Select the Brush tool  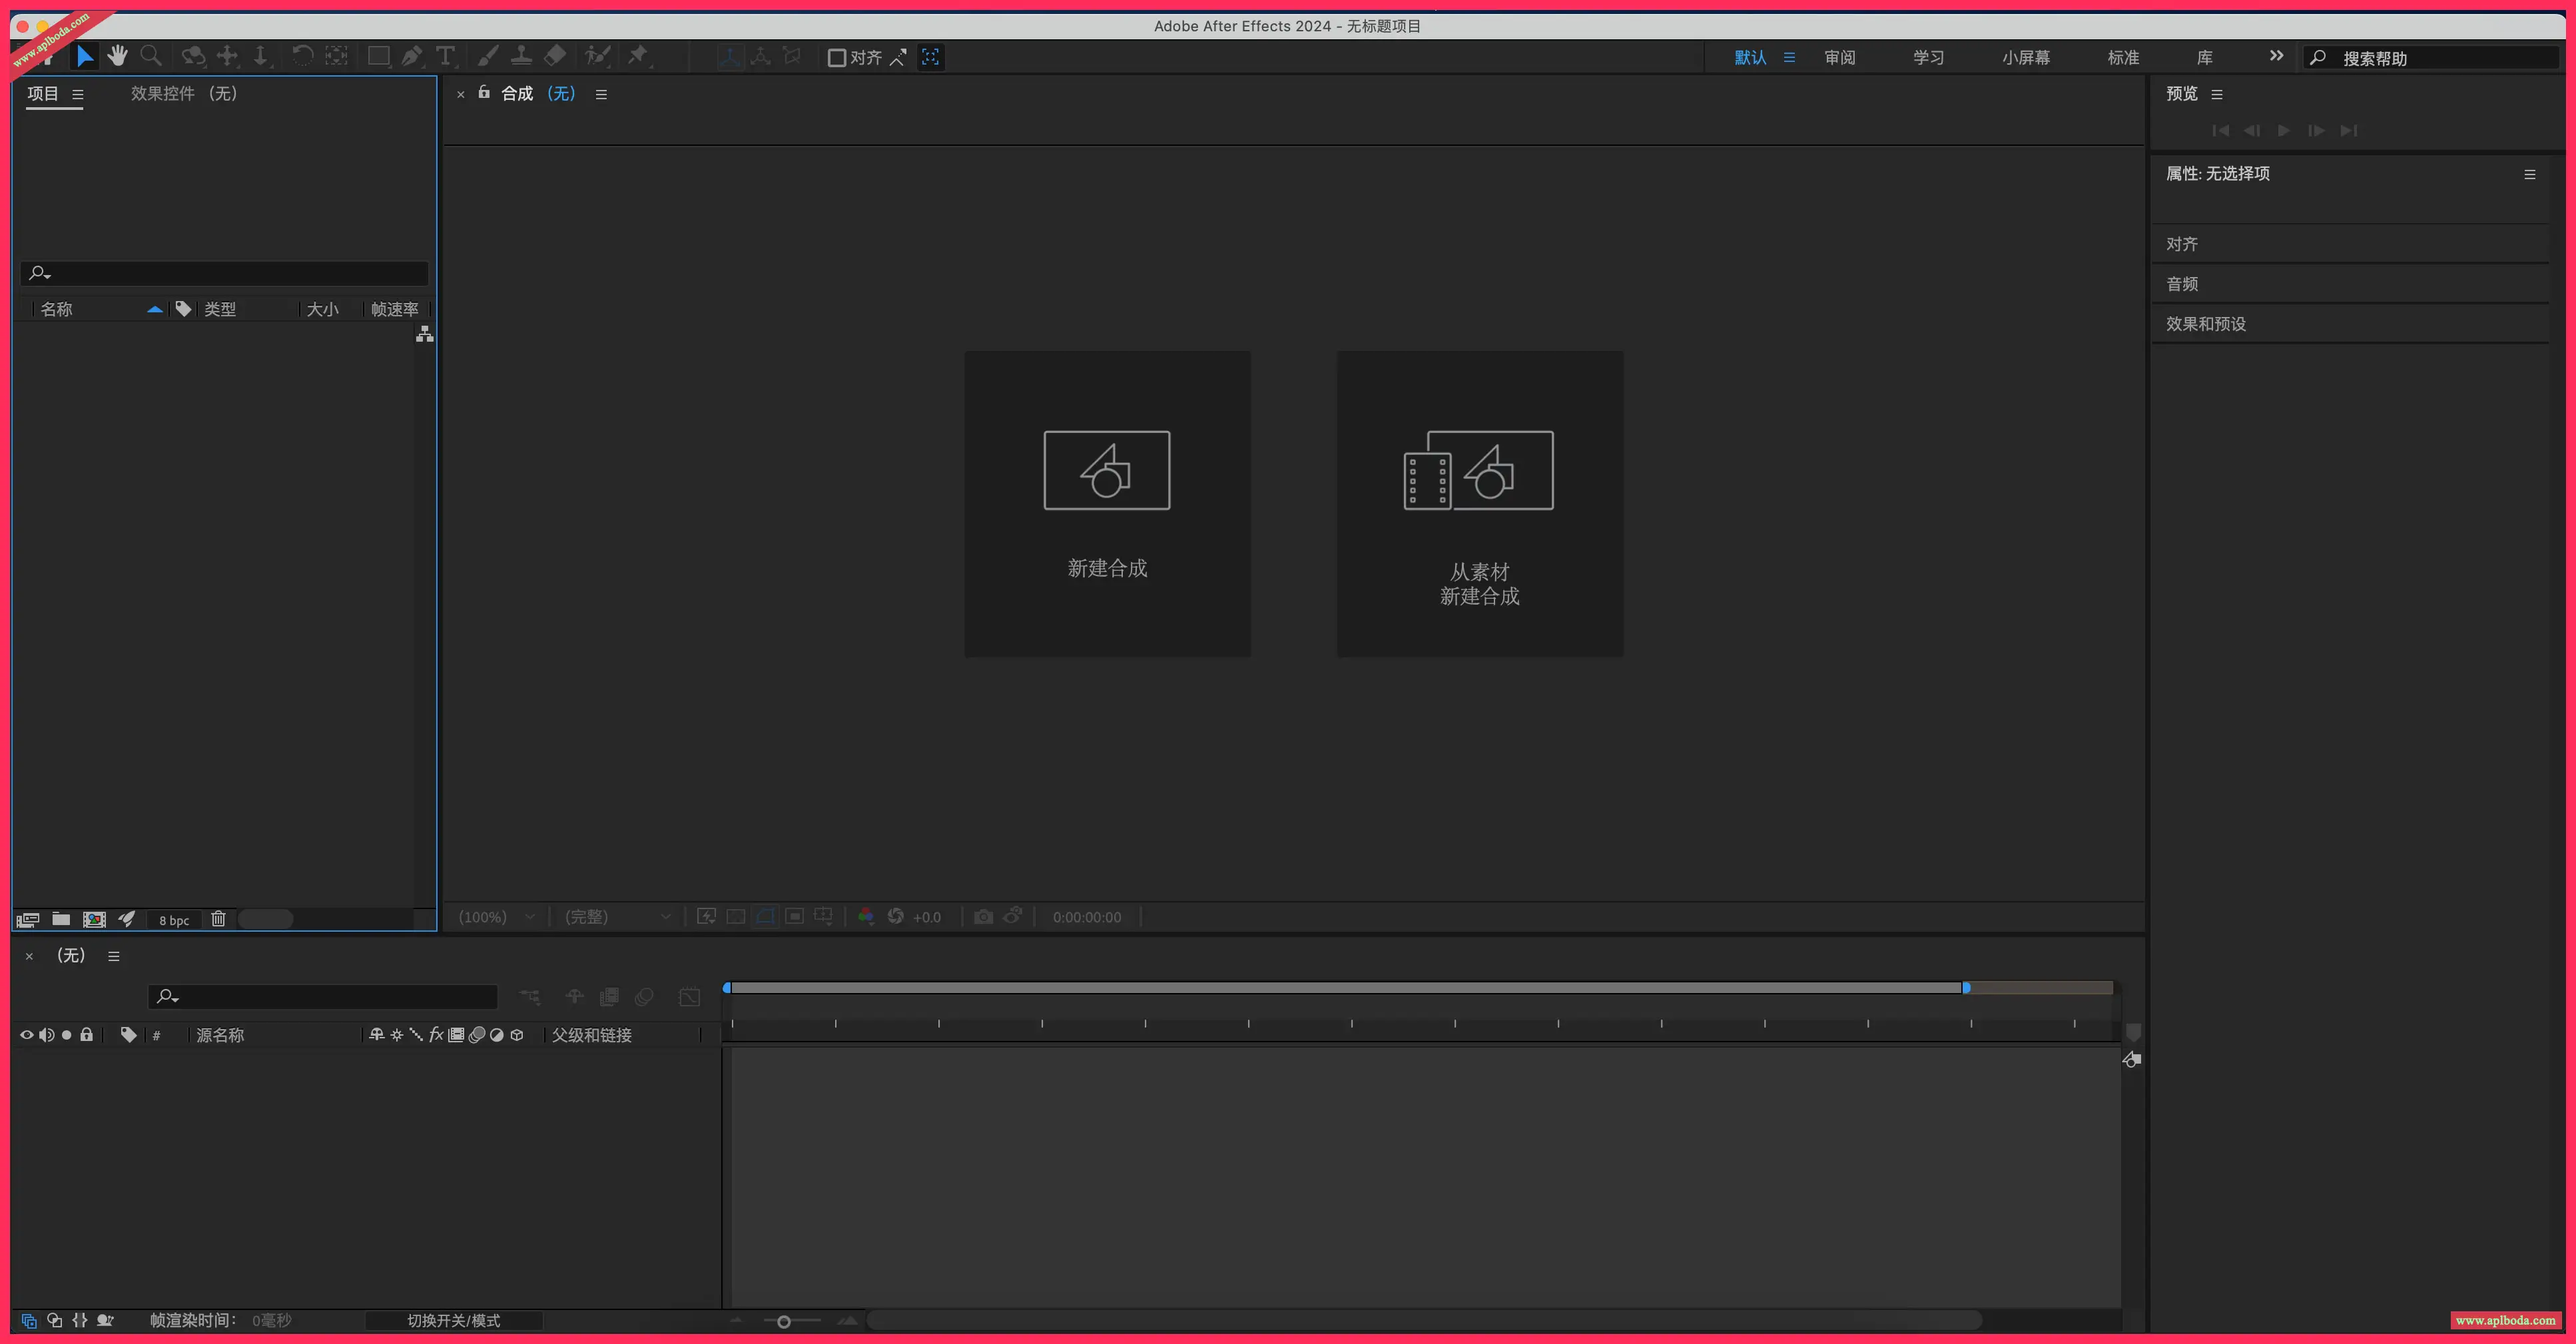pyautogui.click(x=488, y=56)
